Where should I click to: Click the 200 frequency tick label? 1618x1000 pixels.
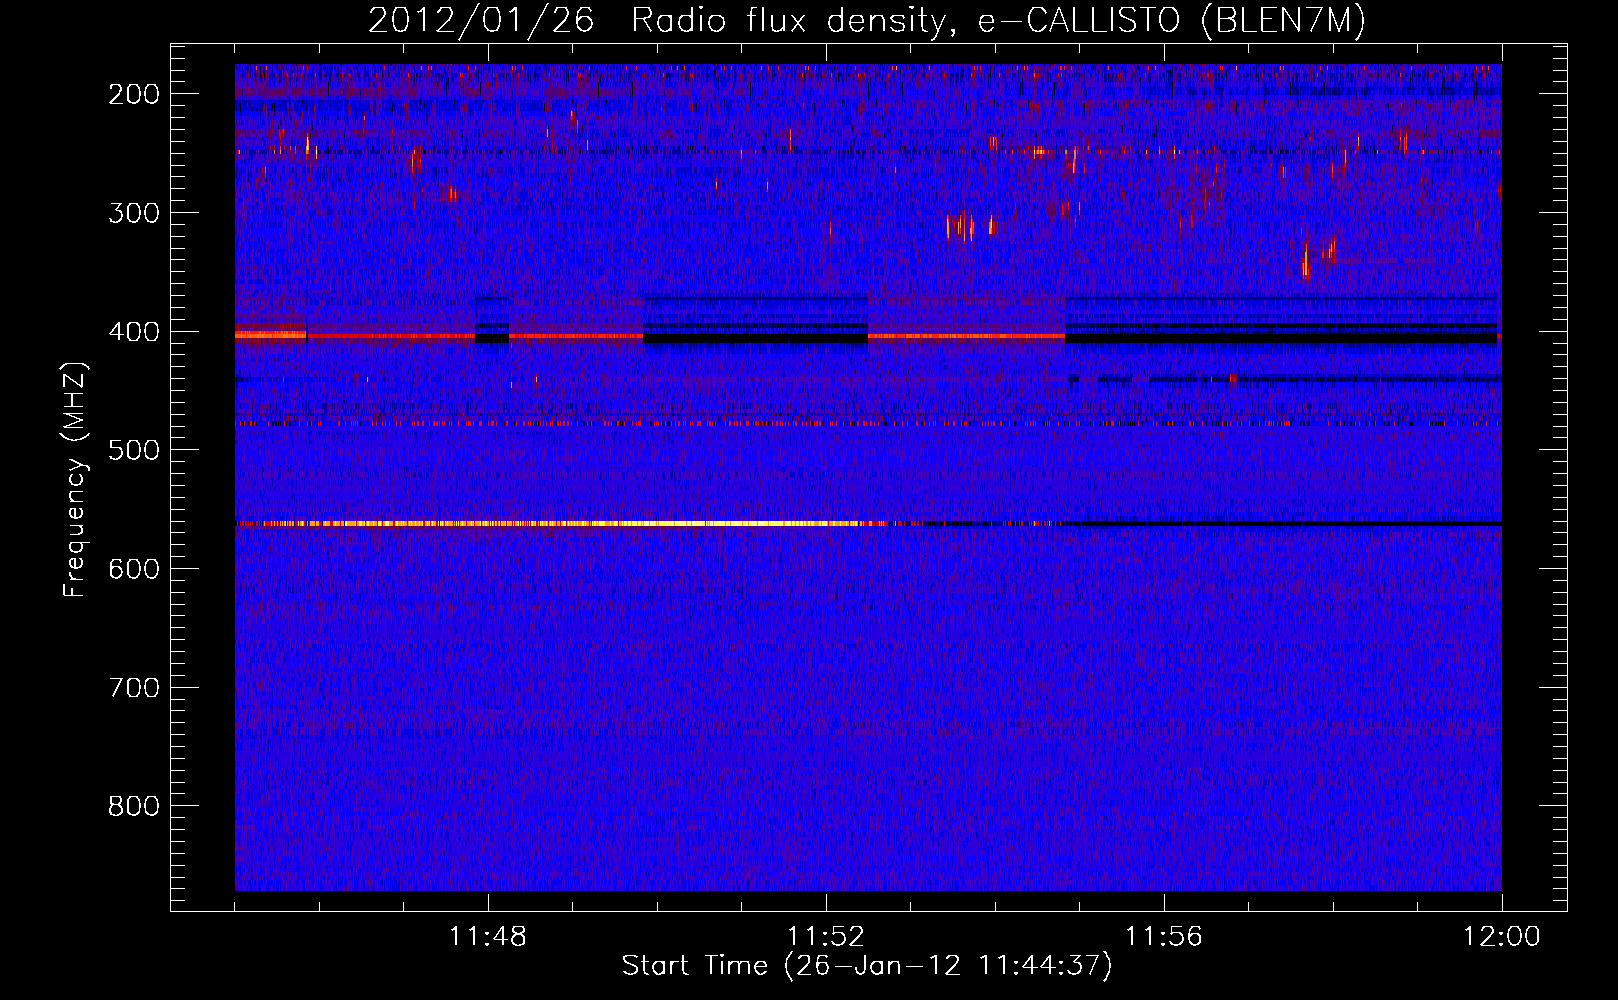[x=134, y=94]
